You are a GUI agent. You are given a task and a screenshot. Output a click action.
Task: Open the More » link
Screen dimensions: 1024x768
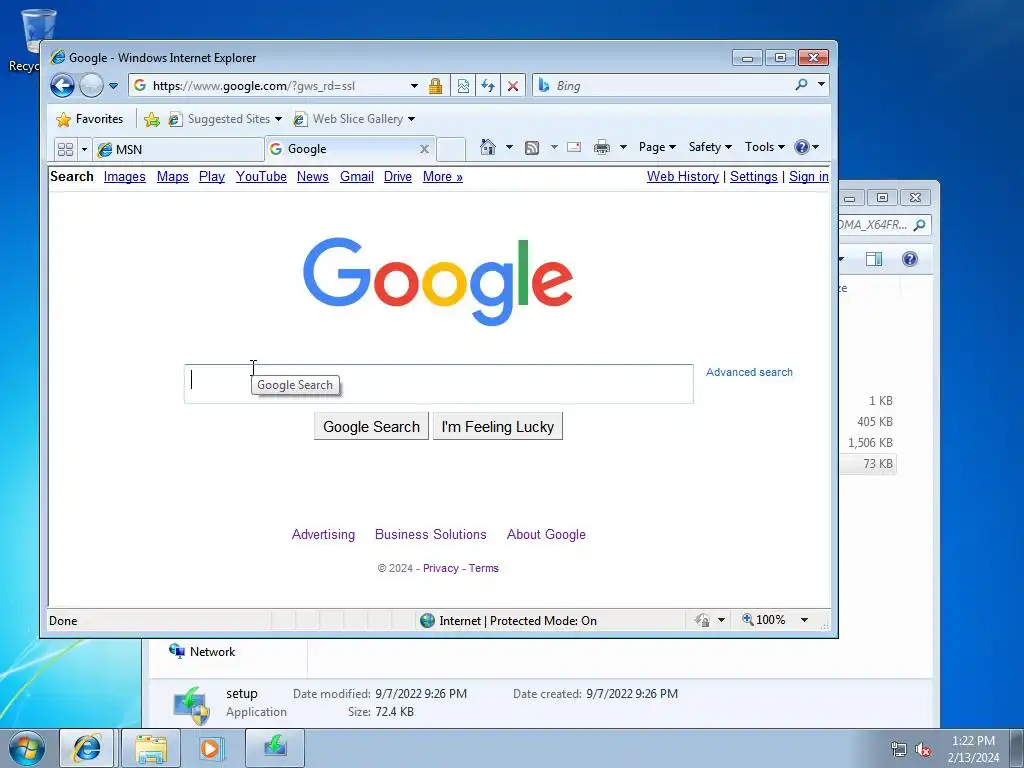click(443, 176)
